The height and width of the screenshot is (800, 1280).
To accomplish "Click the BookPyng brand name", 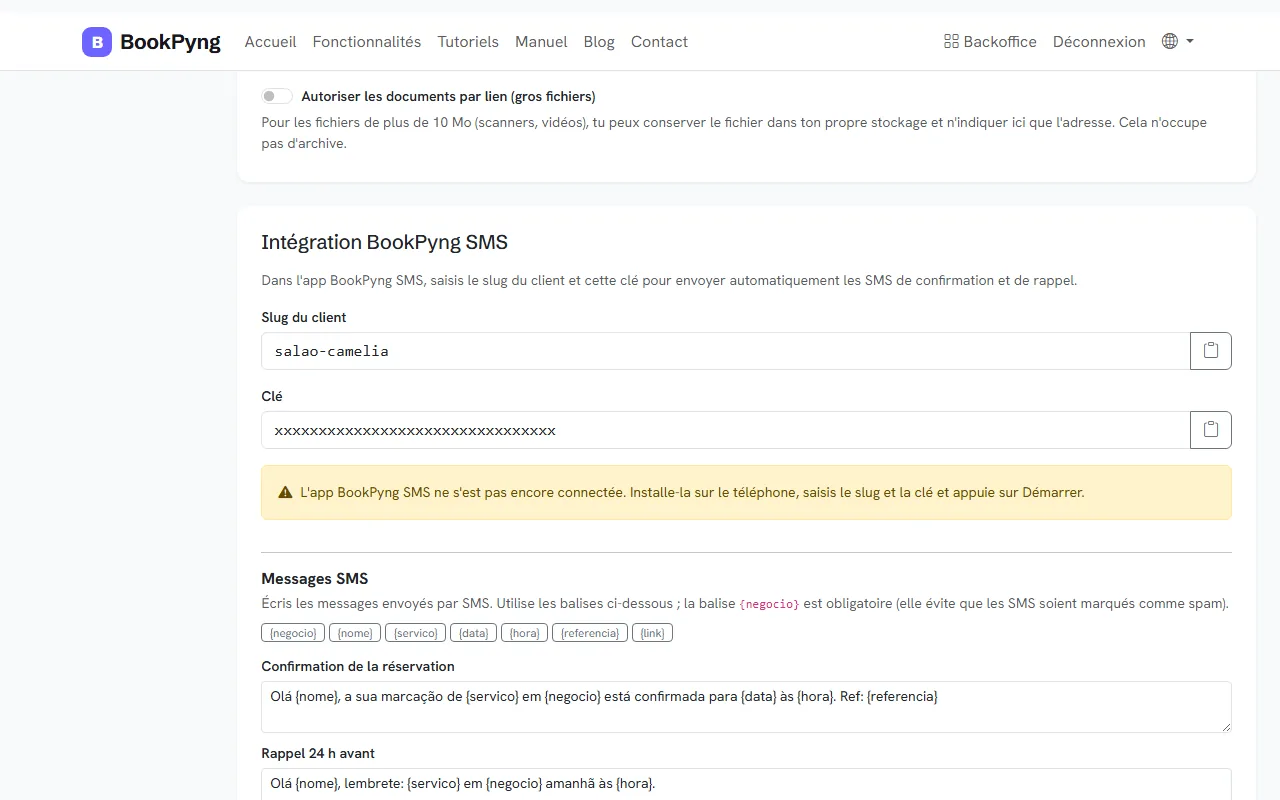I will [x=170, y=42].
